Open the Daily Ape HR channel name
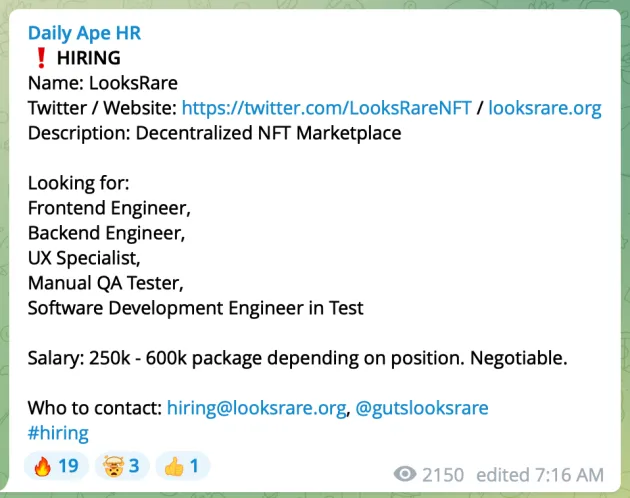The height and width of the screenshot is (498, 630). (84, 33)
